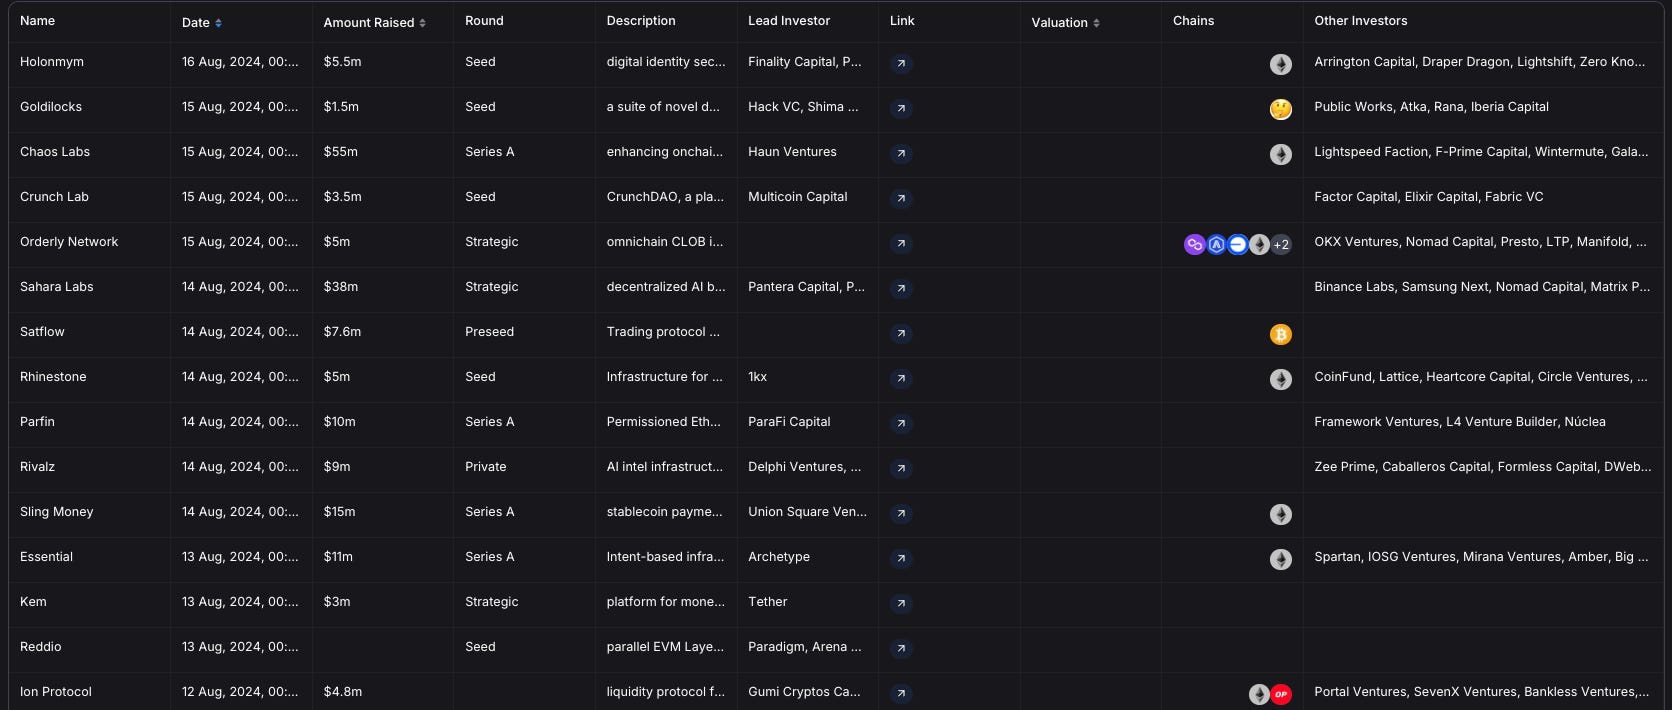Open the external link arrow for Kem
The width and height of the screenshot is (1672, 710).
point(901,603)
